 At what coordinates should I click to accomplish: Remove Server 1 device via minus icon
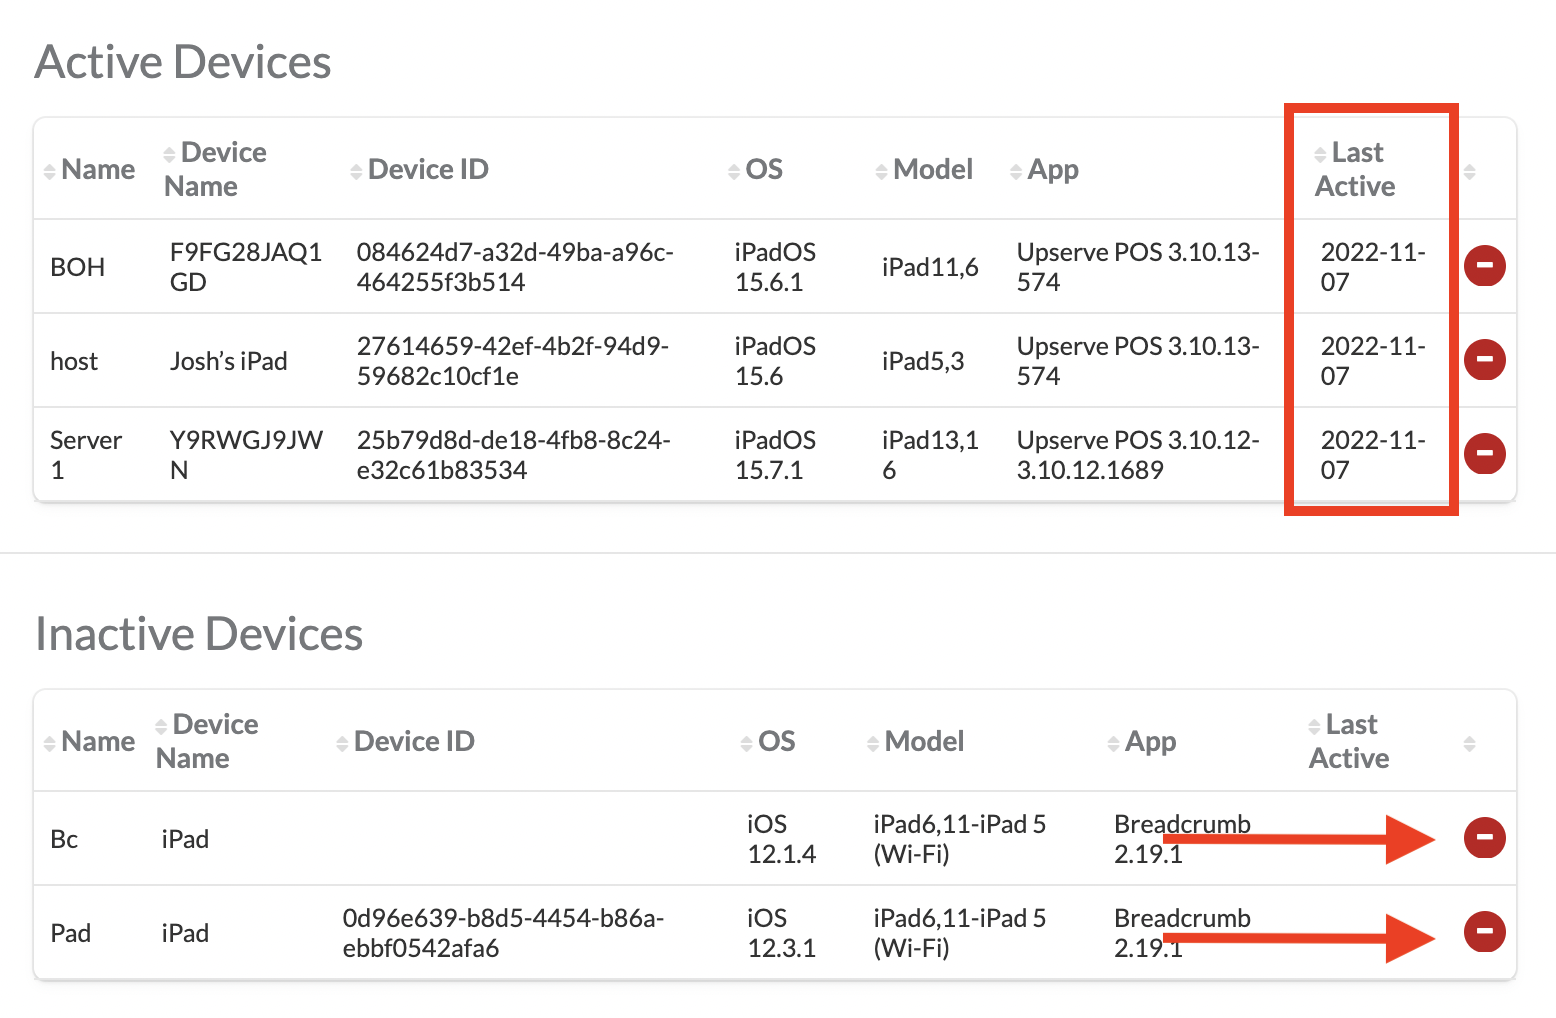pos(1484,454)
